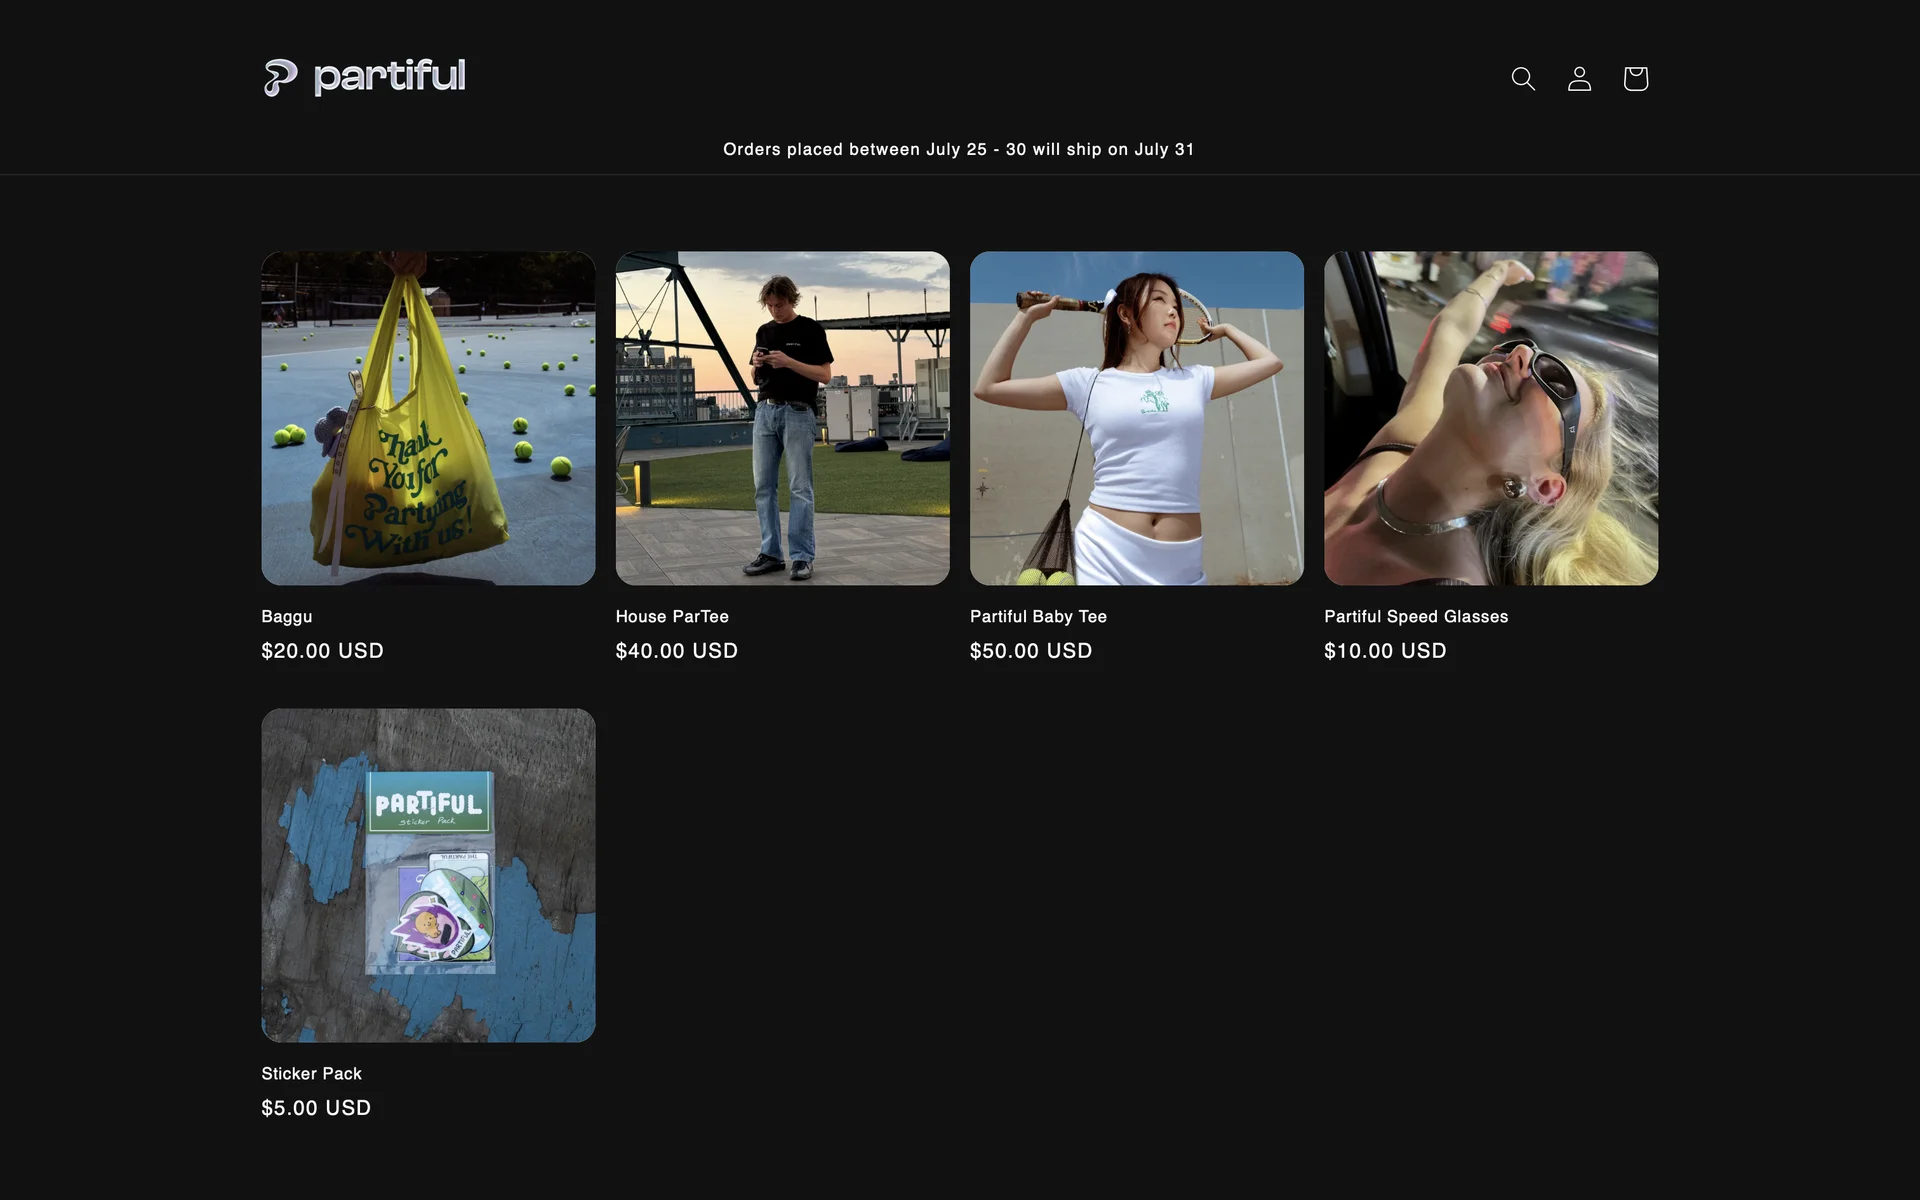
Task: Click the House ParTee title link
Action: [x=672, y=616]
